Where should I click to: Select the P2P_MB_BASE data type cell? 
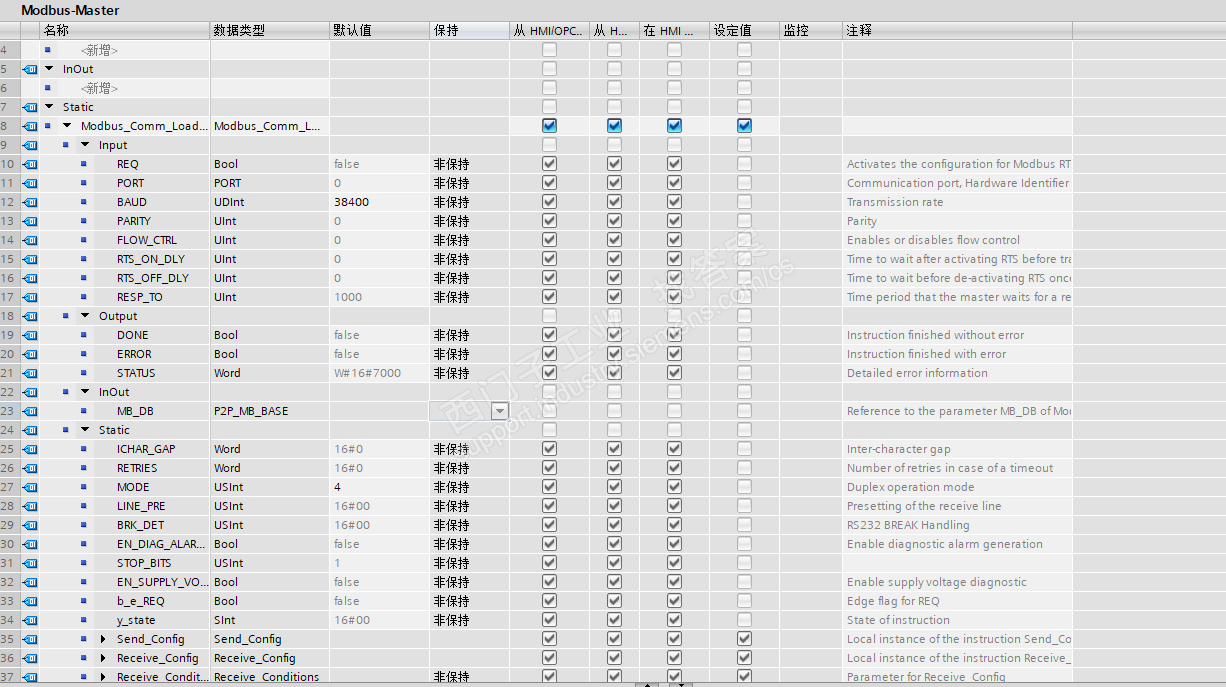[x=269, y=411]
